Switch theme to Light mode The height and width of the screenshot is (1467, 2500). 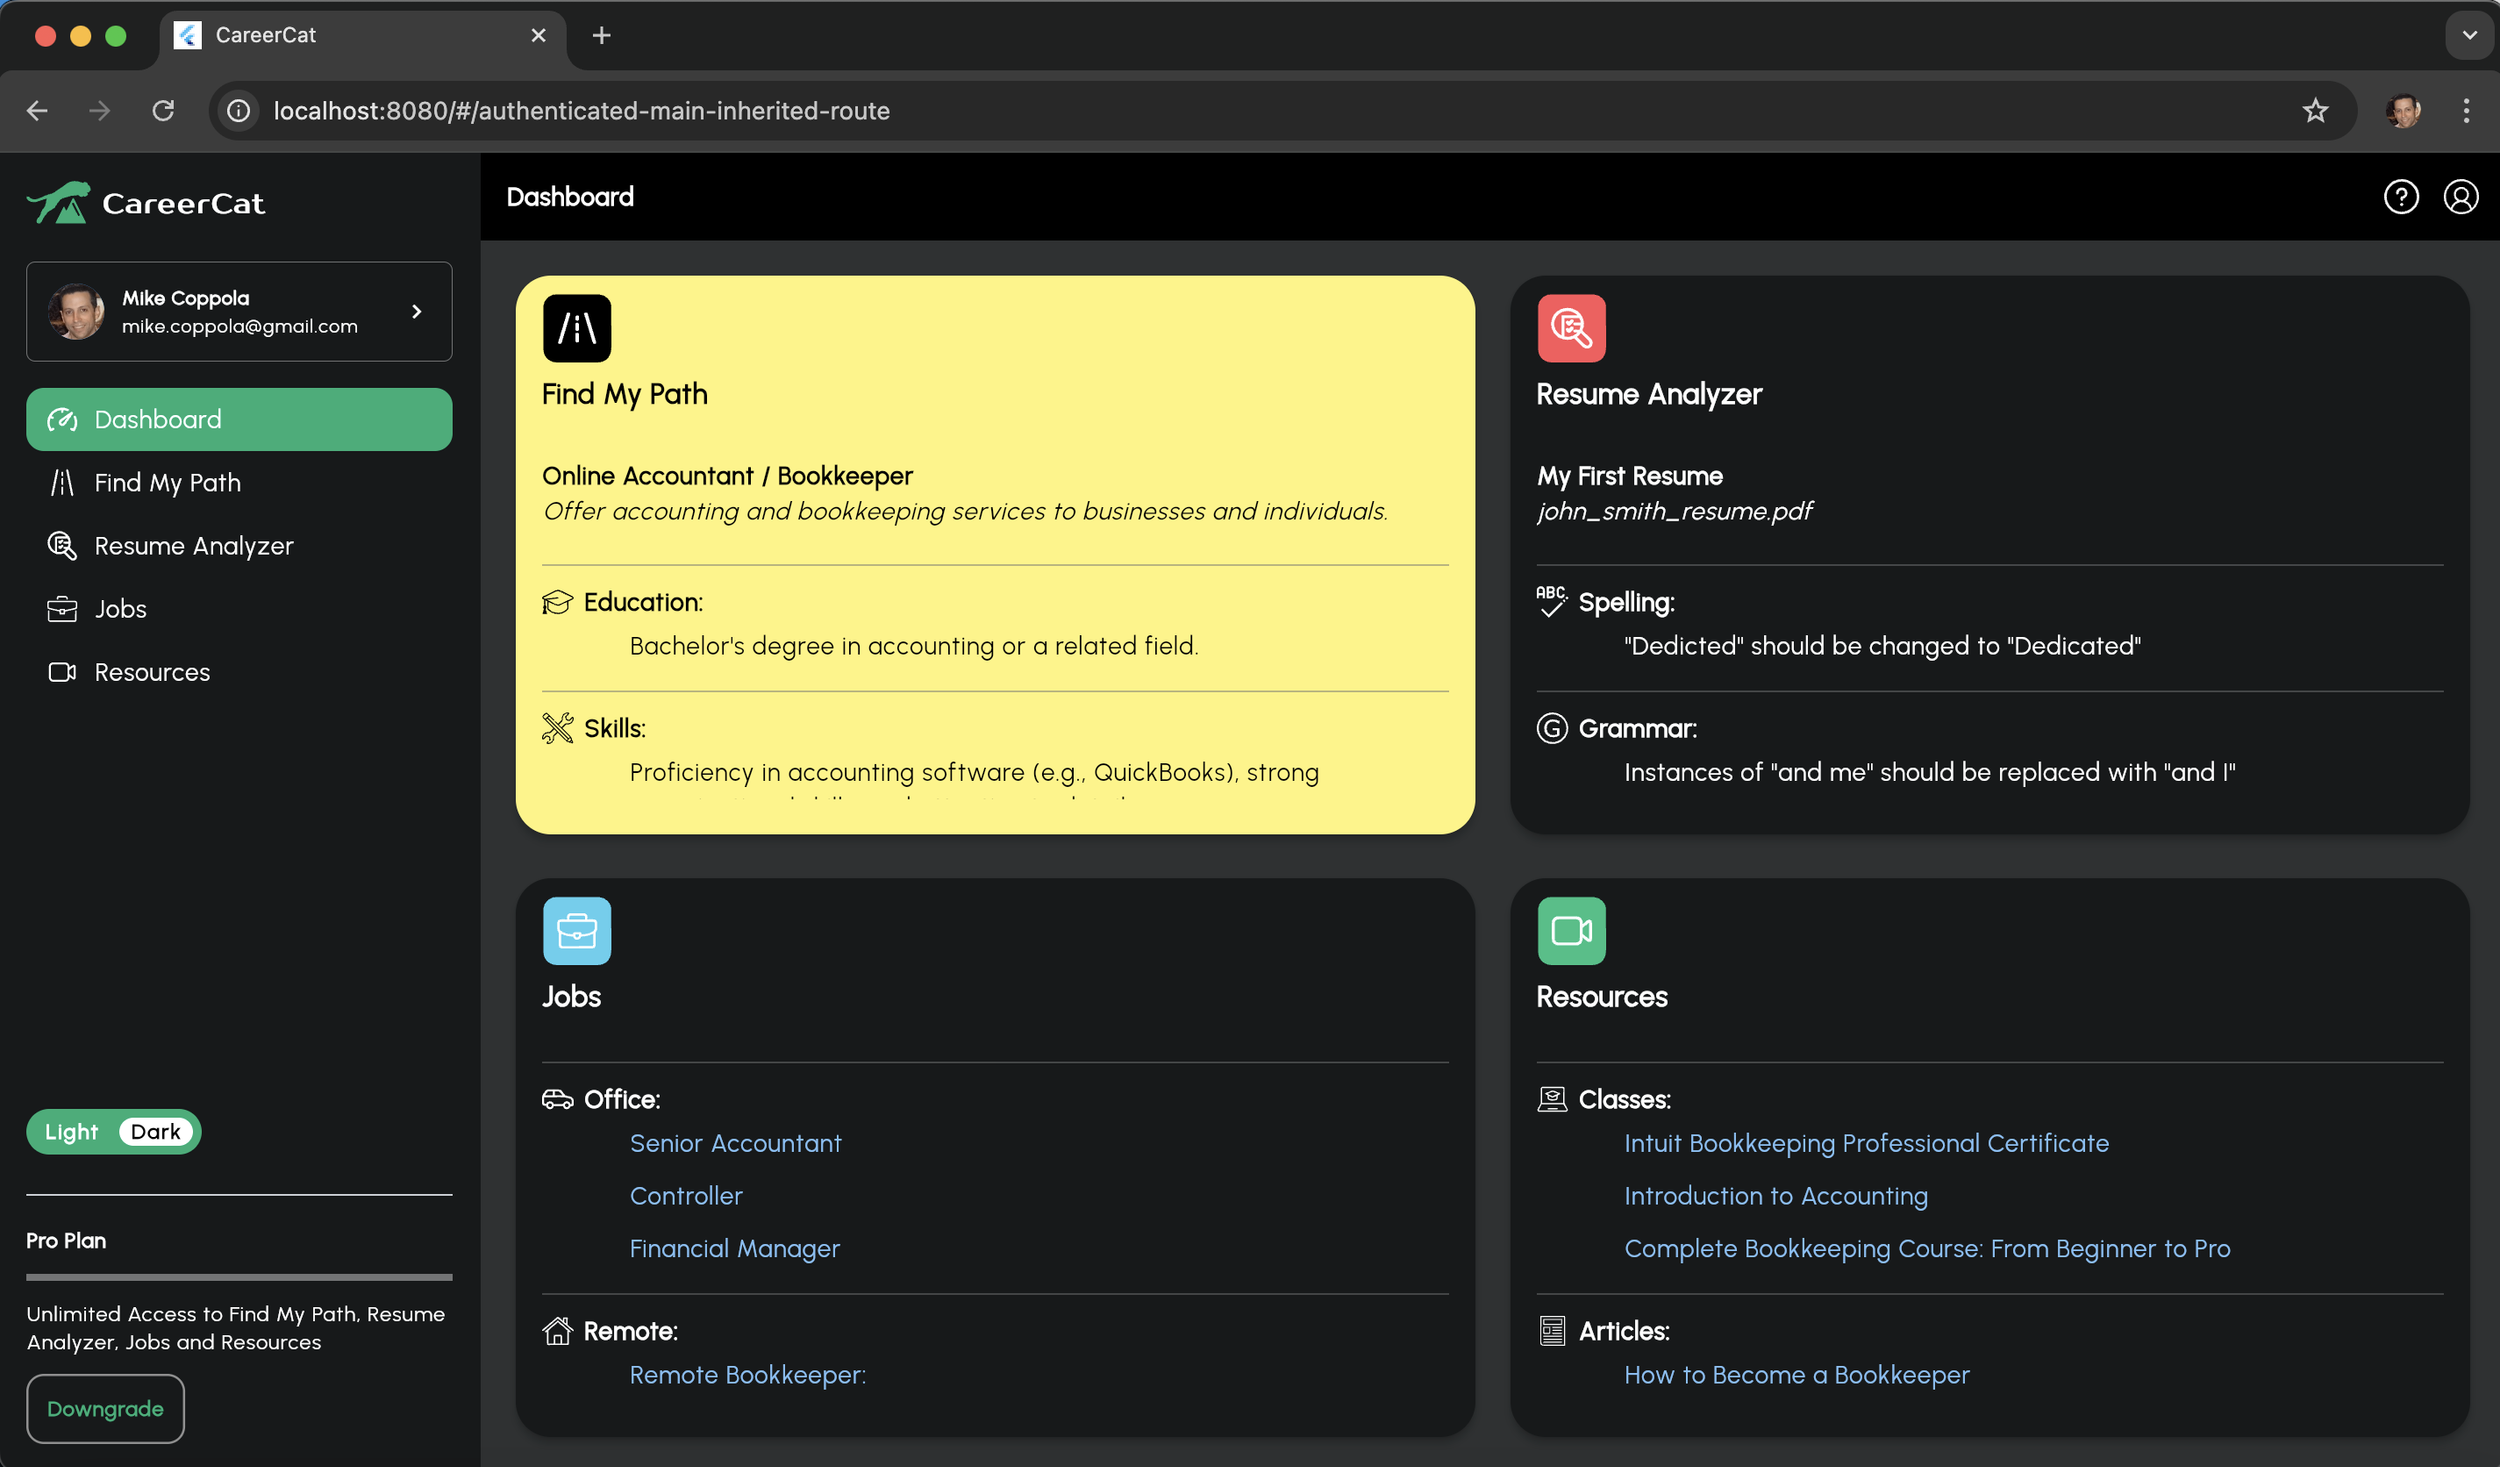tap(72, 1131)
